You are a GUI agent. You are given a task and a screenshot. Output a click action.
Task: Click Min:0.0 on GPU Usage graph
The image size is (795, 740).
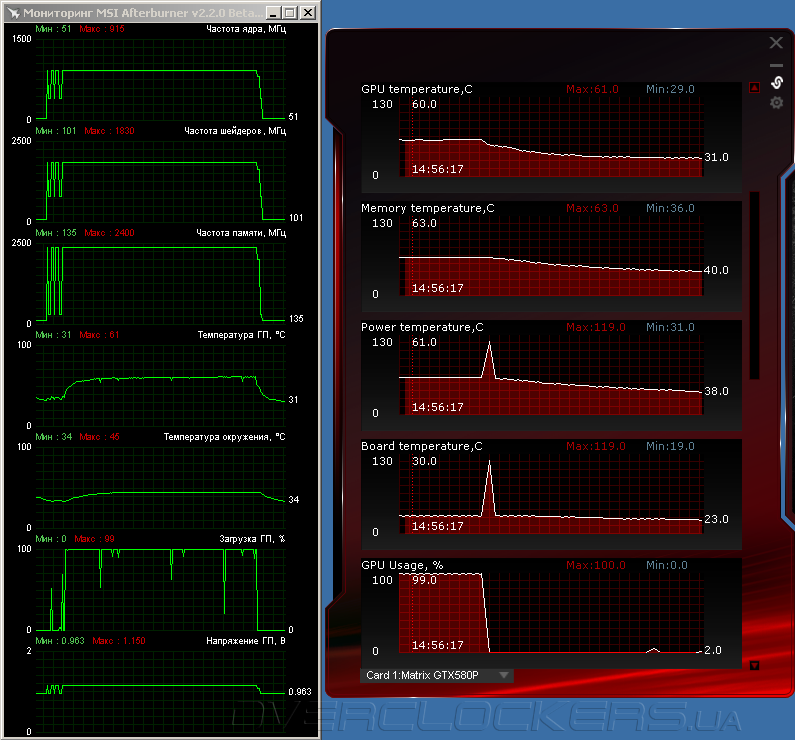667,565
